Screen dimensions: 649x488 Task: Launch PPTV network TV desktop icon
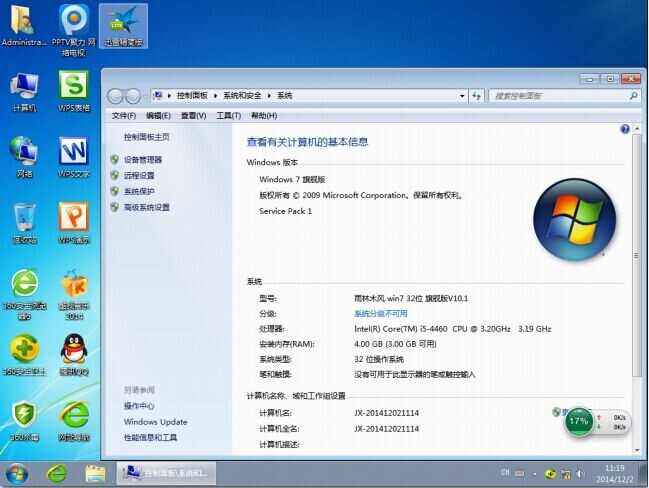(74, 30)
